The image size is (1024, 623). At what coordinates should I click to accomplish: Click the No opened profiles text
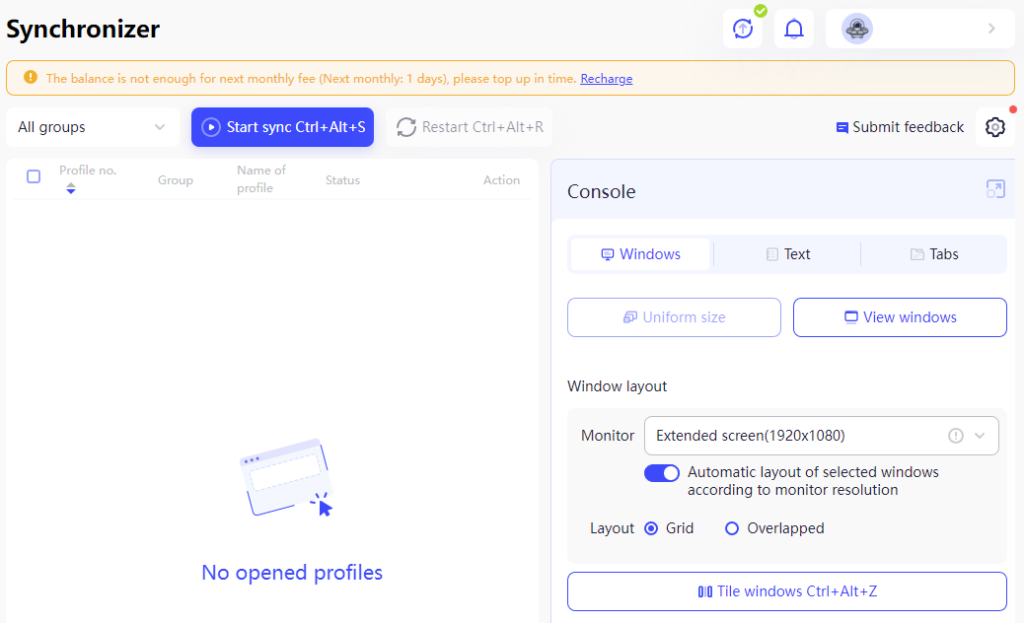[292, 573]
